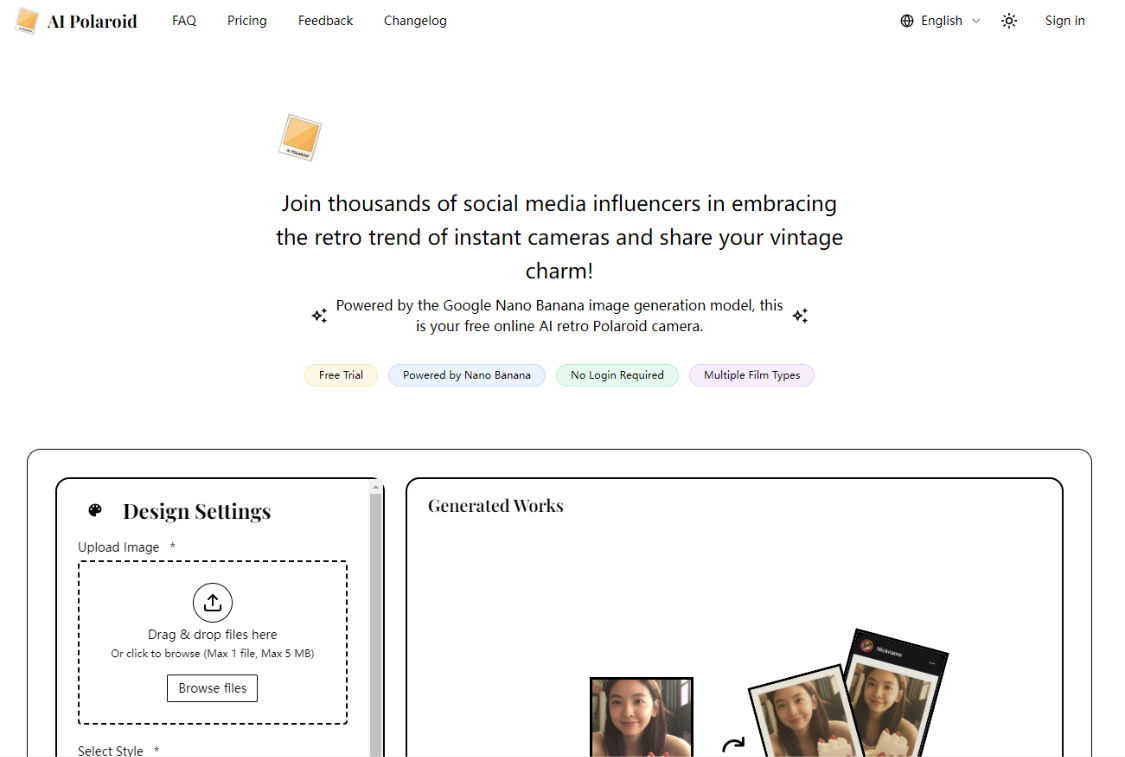Screen dimensions: 1125x757
Task: Click the Sign in link
Action: click(1064, 20)
